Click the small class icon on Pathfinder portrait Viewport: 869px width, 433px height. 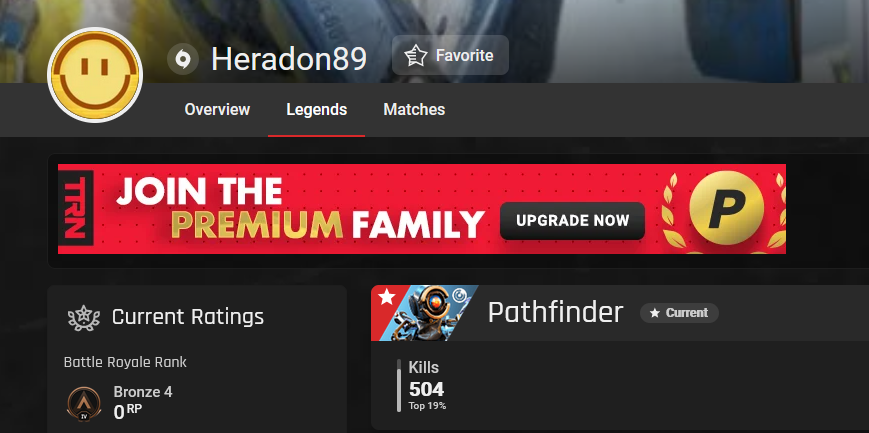click(458, 296)
